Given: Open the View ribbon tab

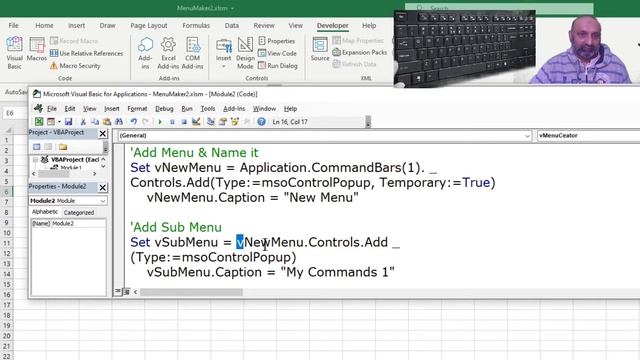Looking at the screenshot, I should click(296, 25).
